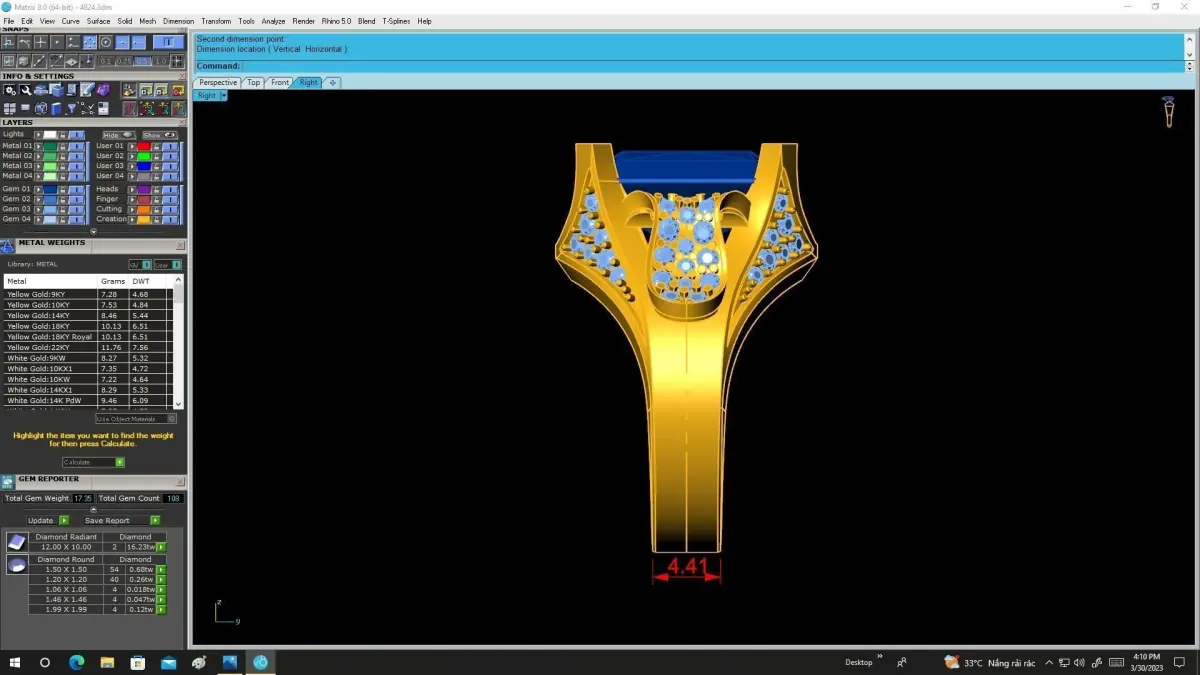Expand the layers panel down arrow
This screenshot has width=1200, height=675.
(93, 232)
